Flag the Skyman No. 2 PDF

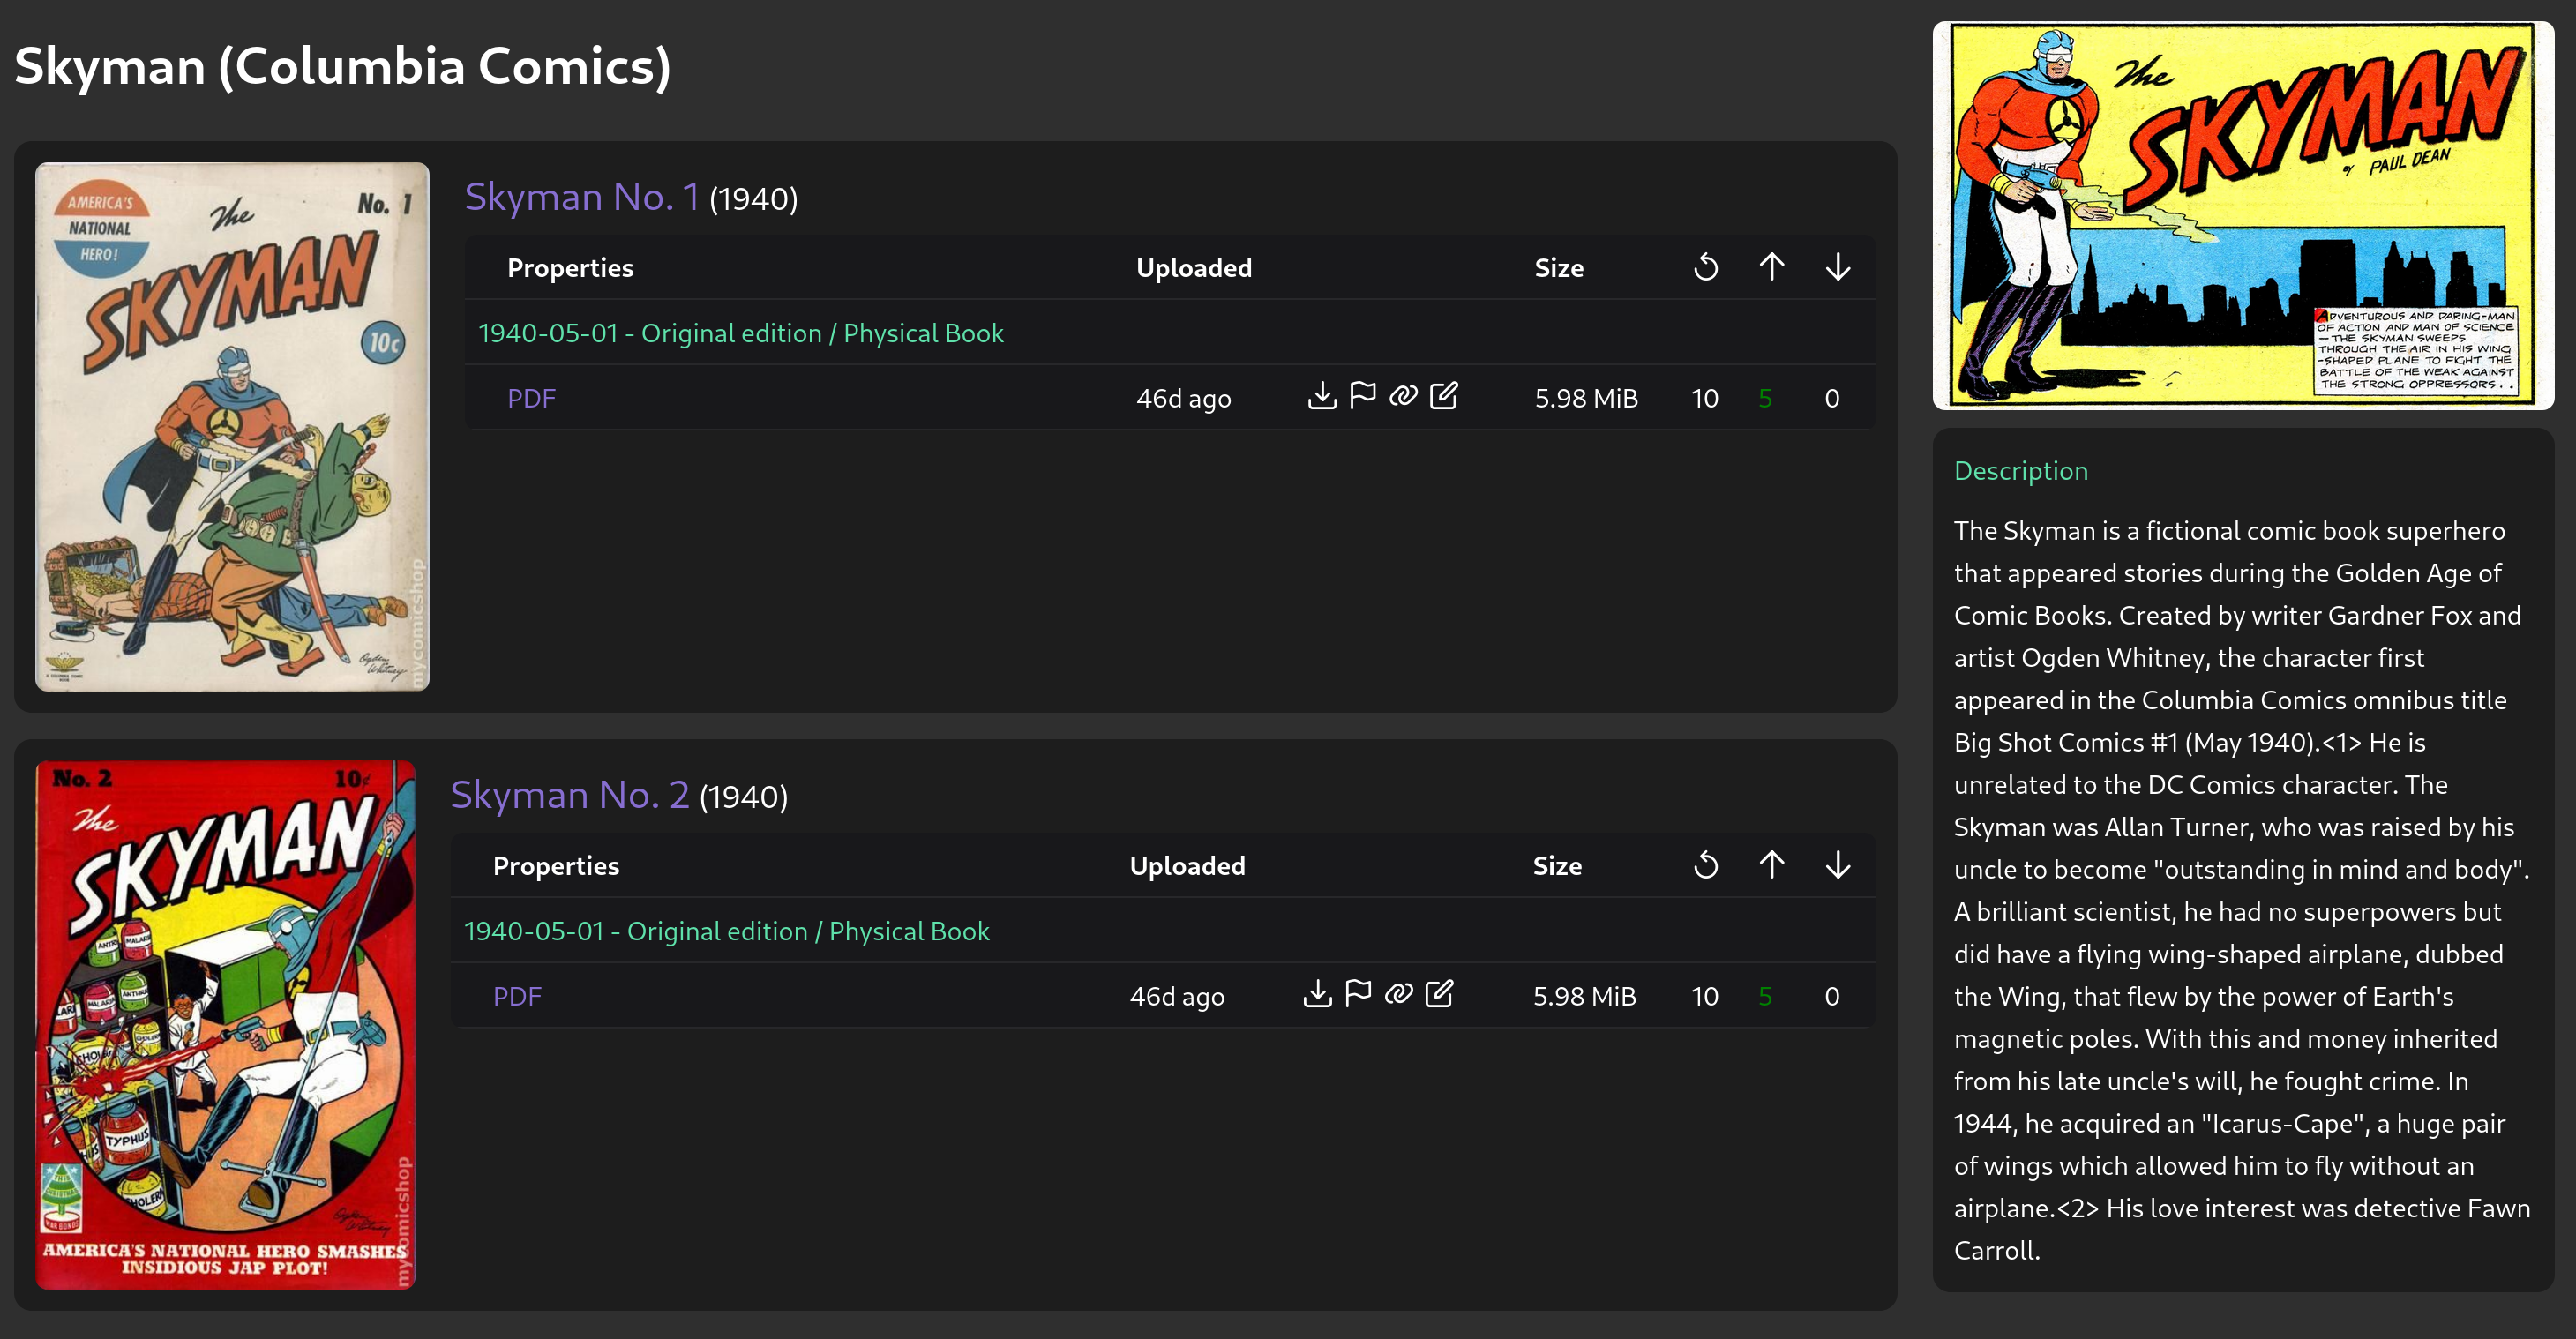click(1358, 994)
